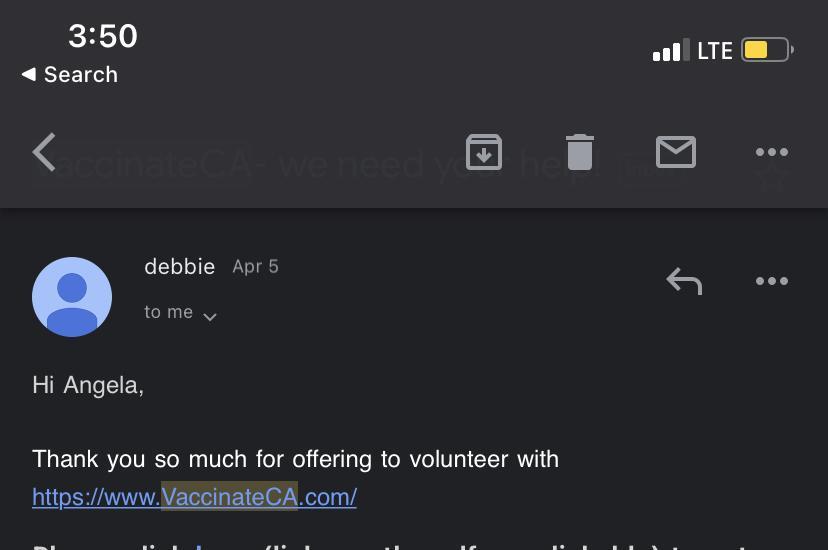Tap the 'Apr 5' date label
This screenshot has height=550, width=828.
tap(256, 267)
